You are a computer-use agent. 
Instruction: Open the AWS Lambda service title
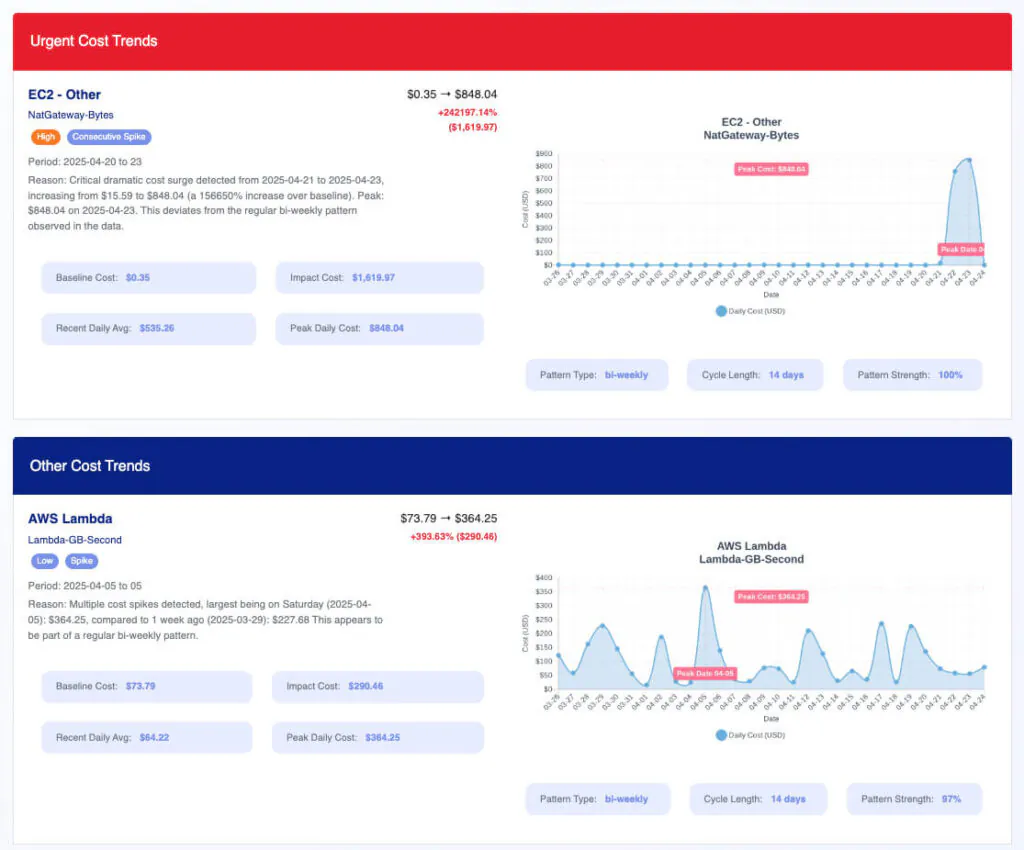point(70,519)
